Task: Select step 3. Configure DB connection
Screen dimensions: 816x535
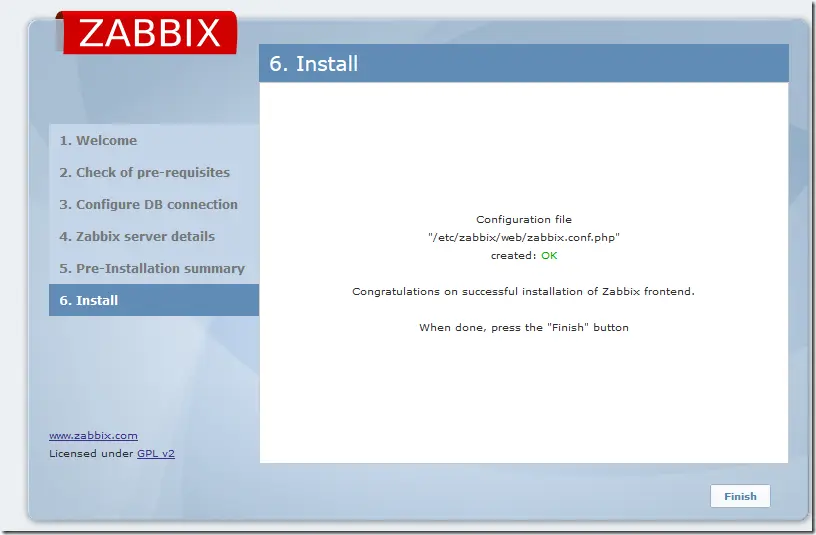Action: pos(148,205)
